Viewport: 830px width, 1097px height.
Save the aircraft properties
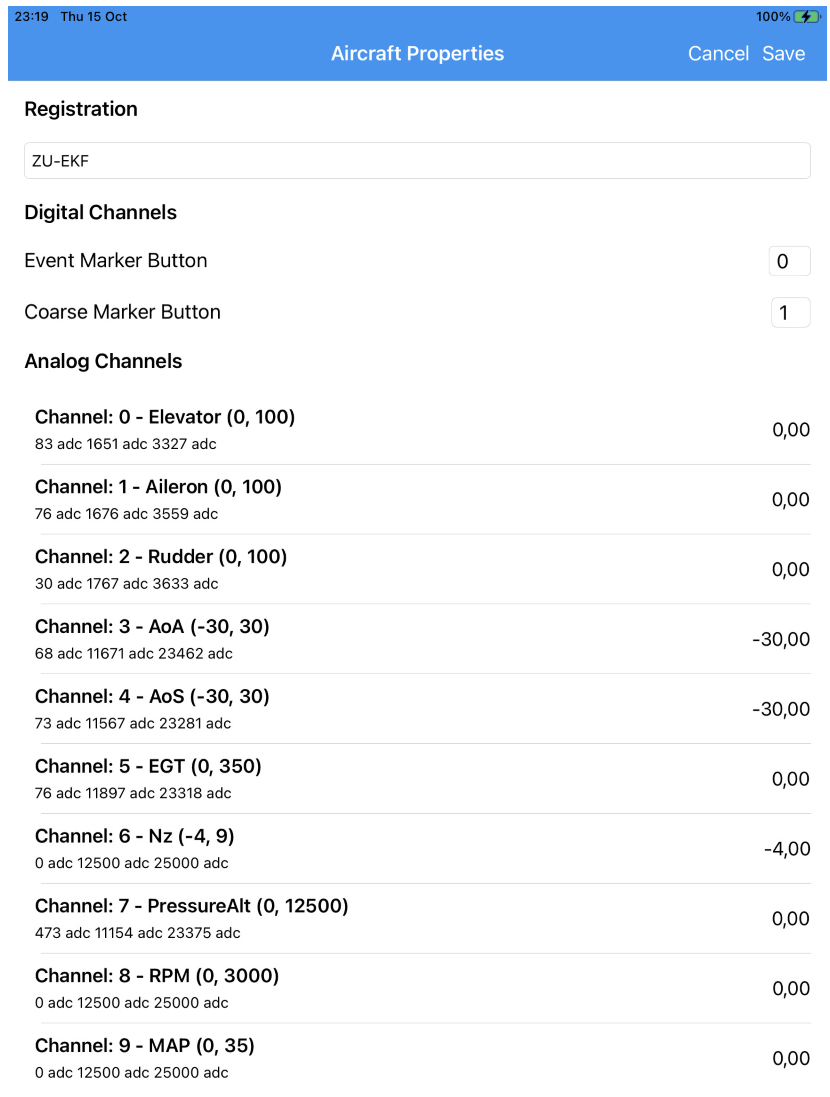click(x=783, y=54)
